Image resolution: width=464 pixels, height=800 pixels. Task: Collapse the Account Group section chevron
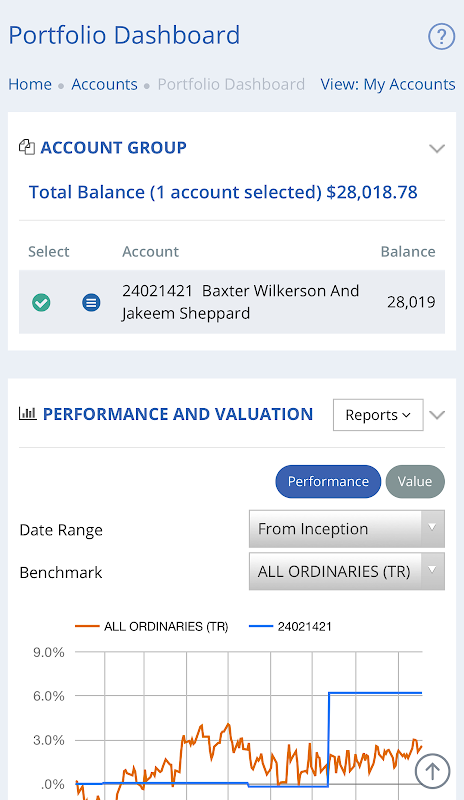pyautogui.click(x=437, y=148)
